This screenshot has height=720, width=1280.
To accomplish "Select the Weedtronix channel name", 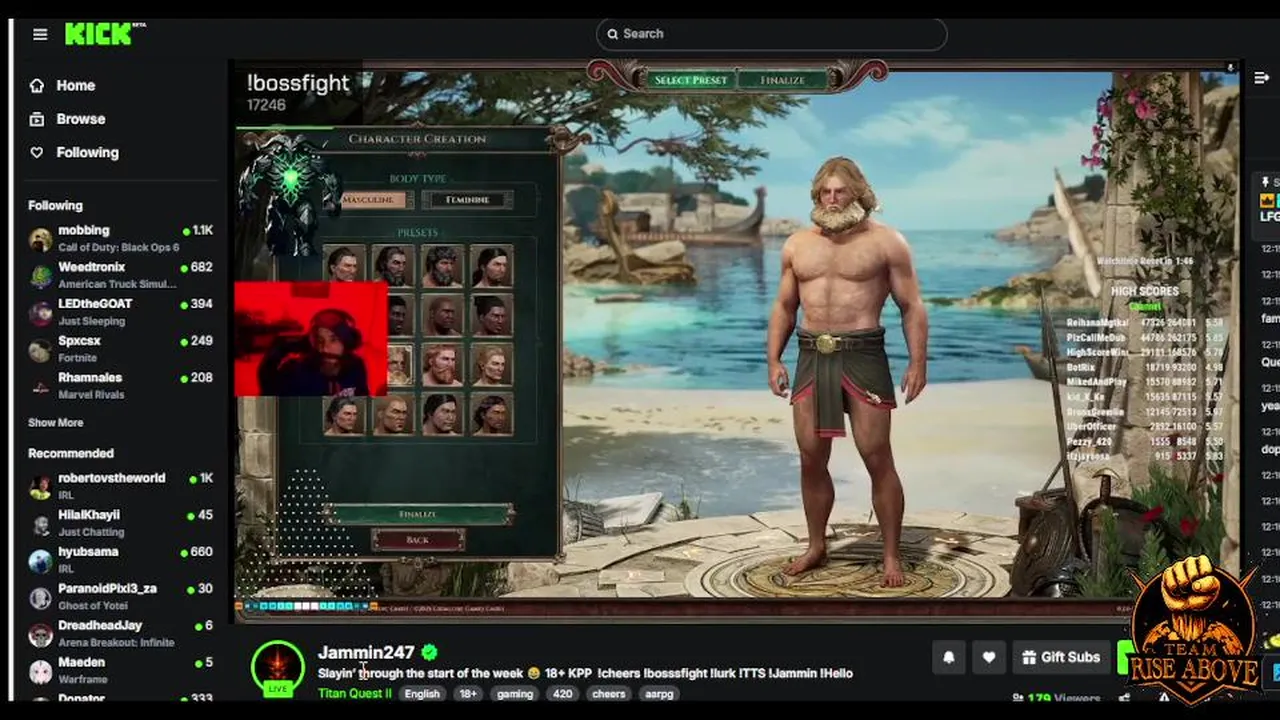I will (x=92, y=268).
